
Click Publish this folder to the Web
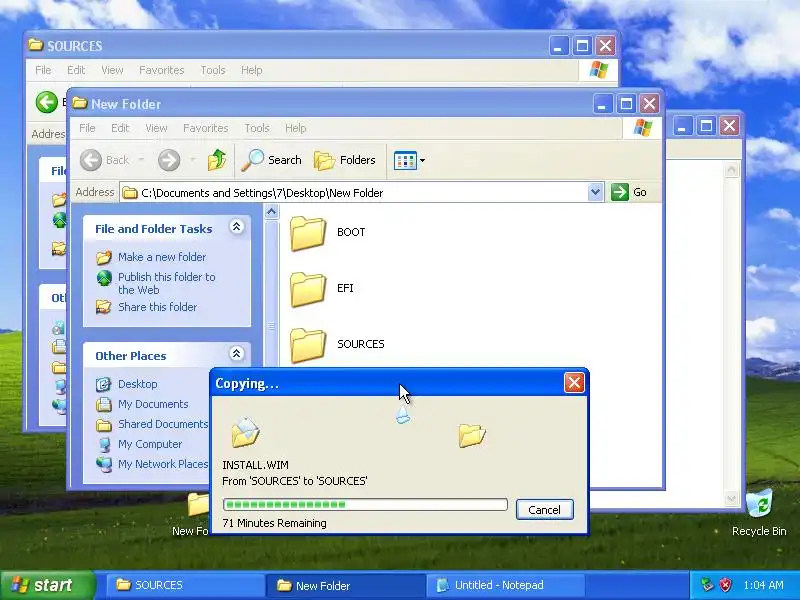[x=167, y=283]
